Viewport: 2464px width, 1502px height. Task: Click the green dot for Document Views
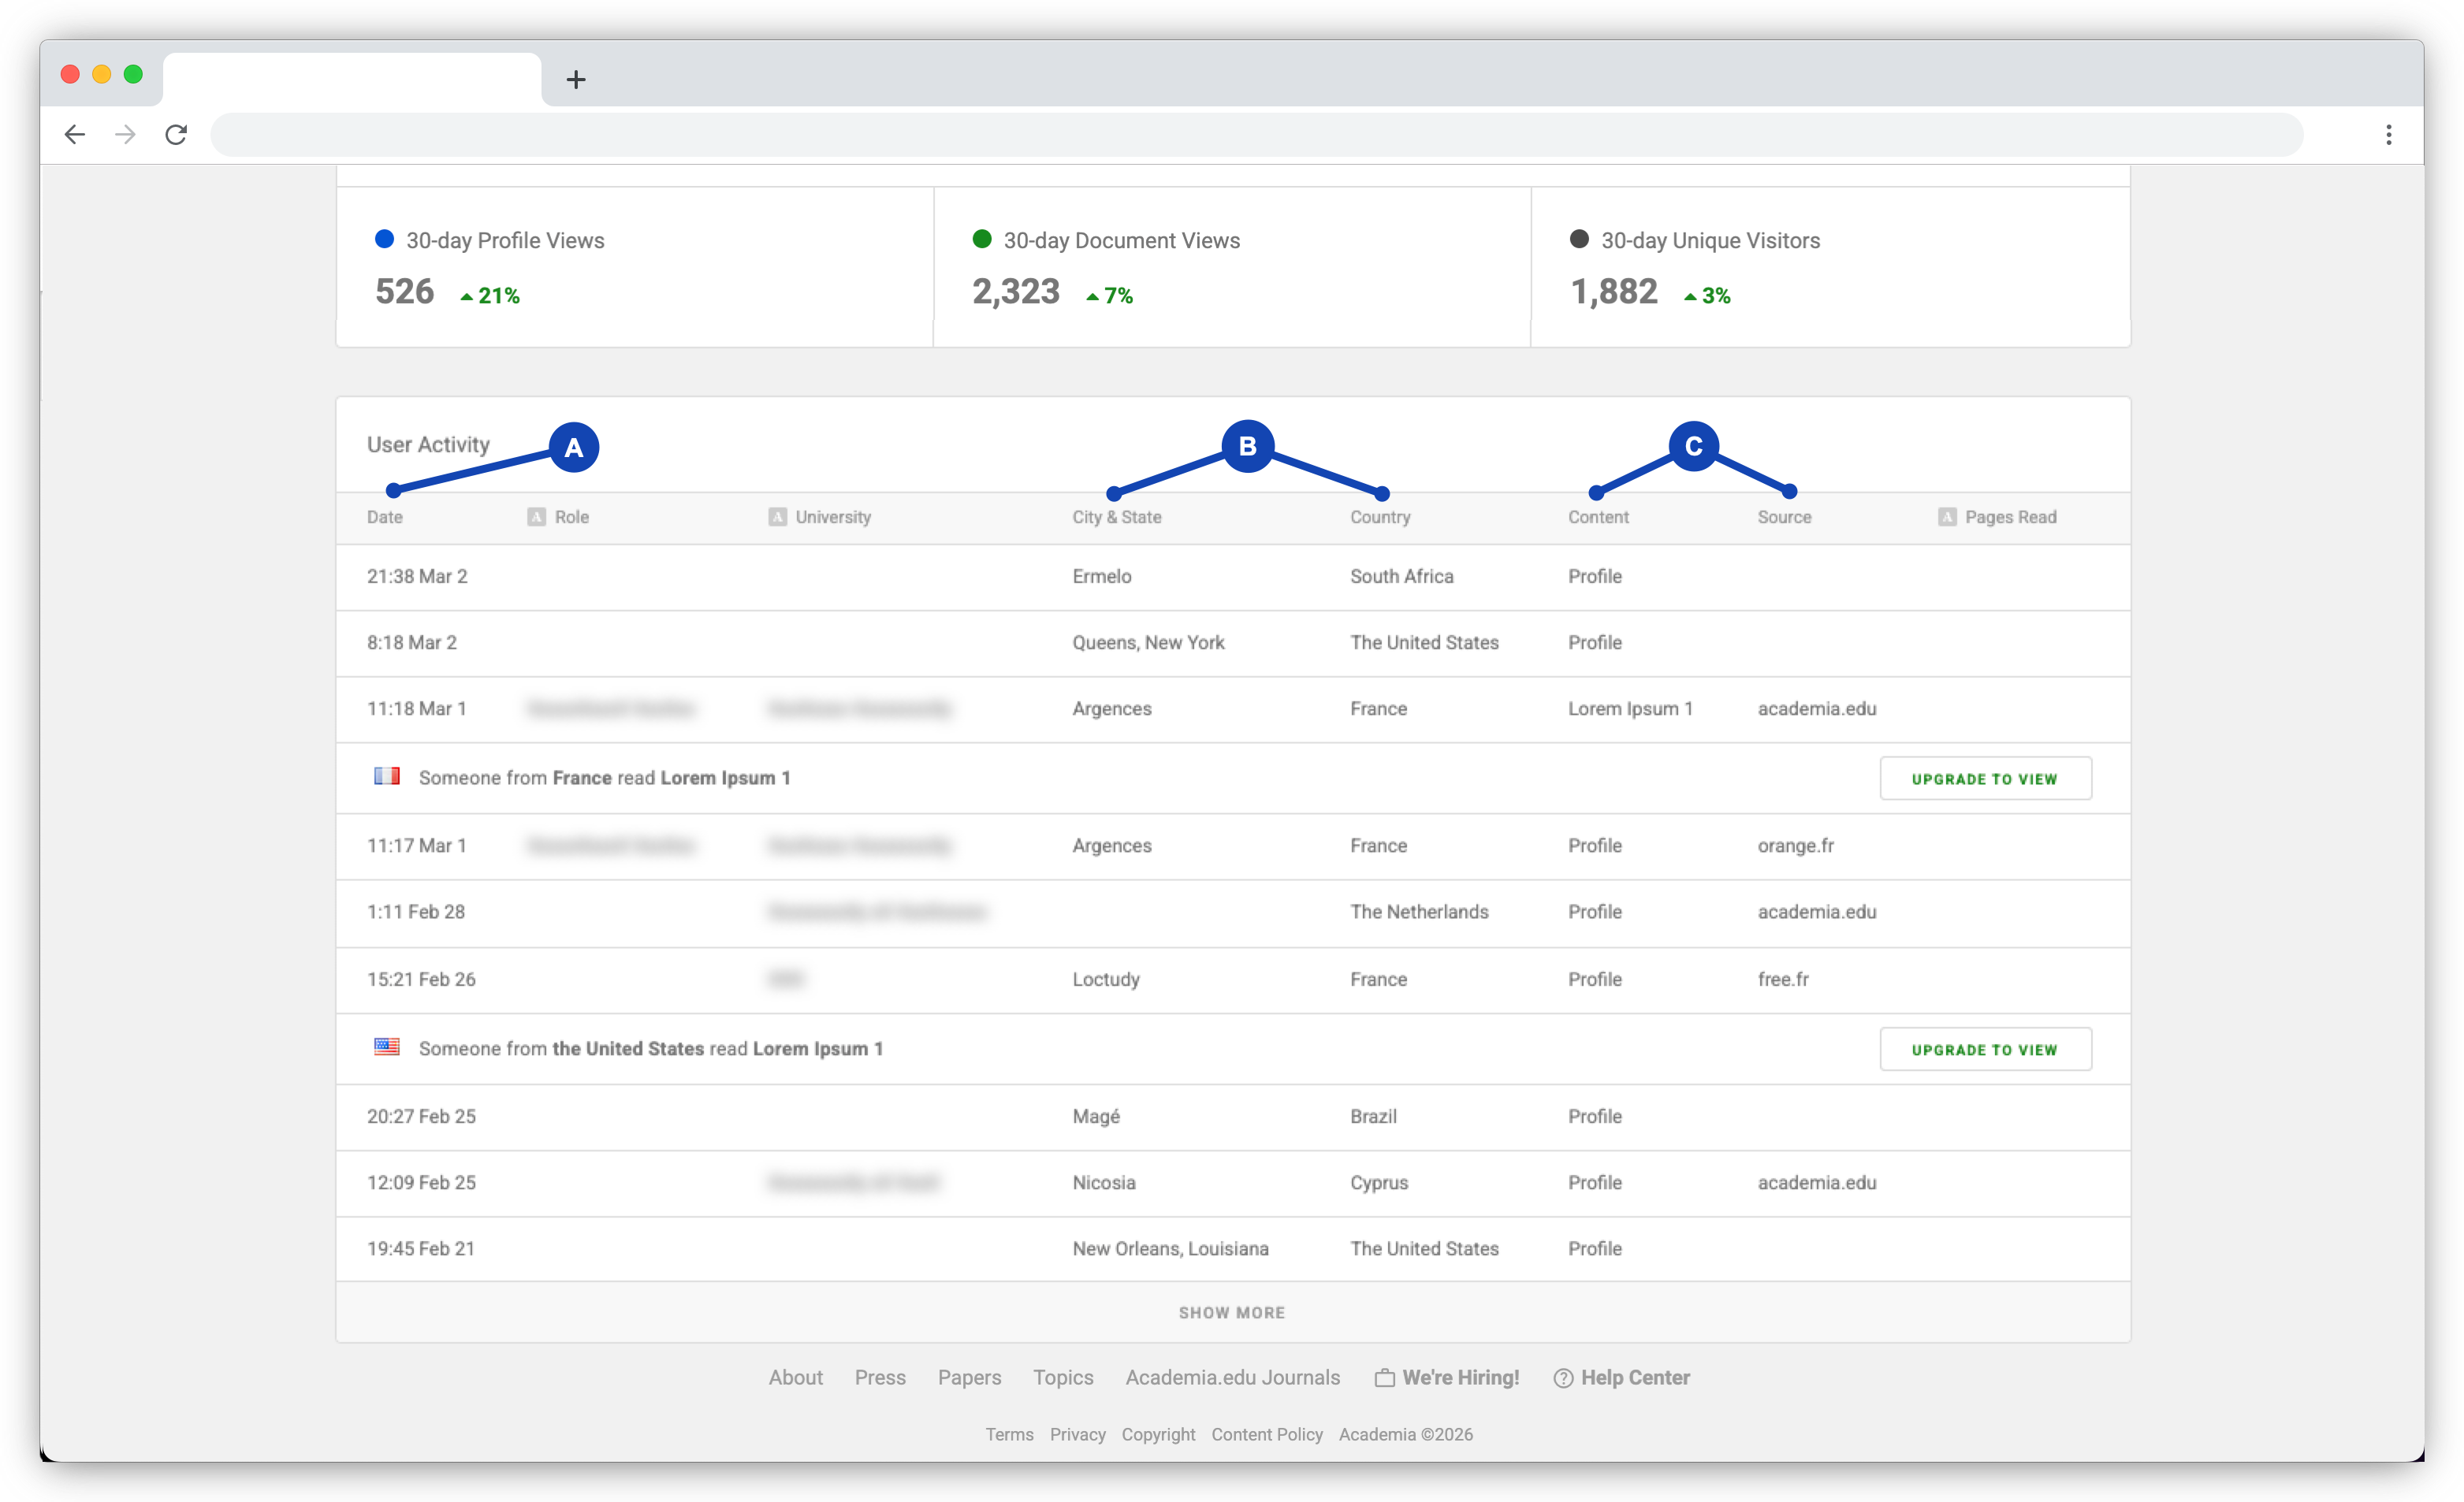982,239
